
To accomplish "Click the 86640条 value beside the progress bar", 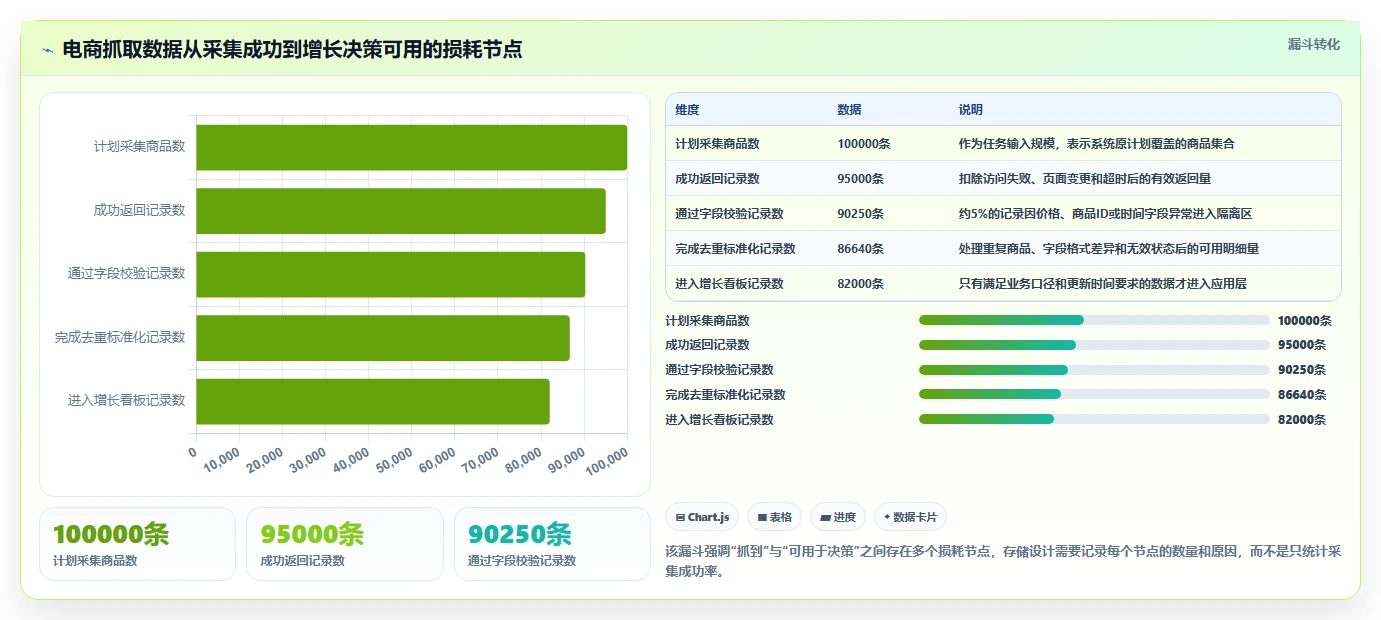I will (x=1302, y=395).
